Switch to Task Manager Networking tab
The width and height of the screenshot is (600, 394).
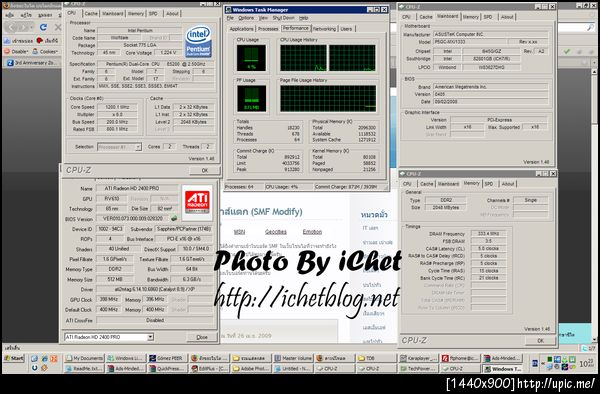pos(324,29)
